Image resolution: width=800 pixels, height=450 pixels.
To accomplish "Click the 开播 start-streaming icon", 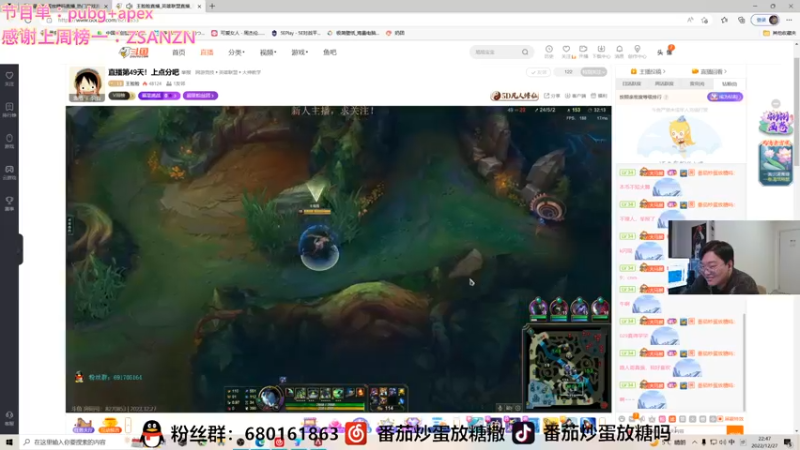I will click(x=583, y=51).
